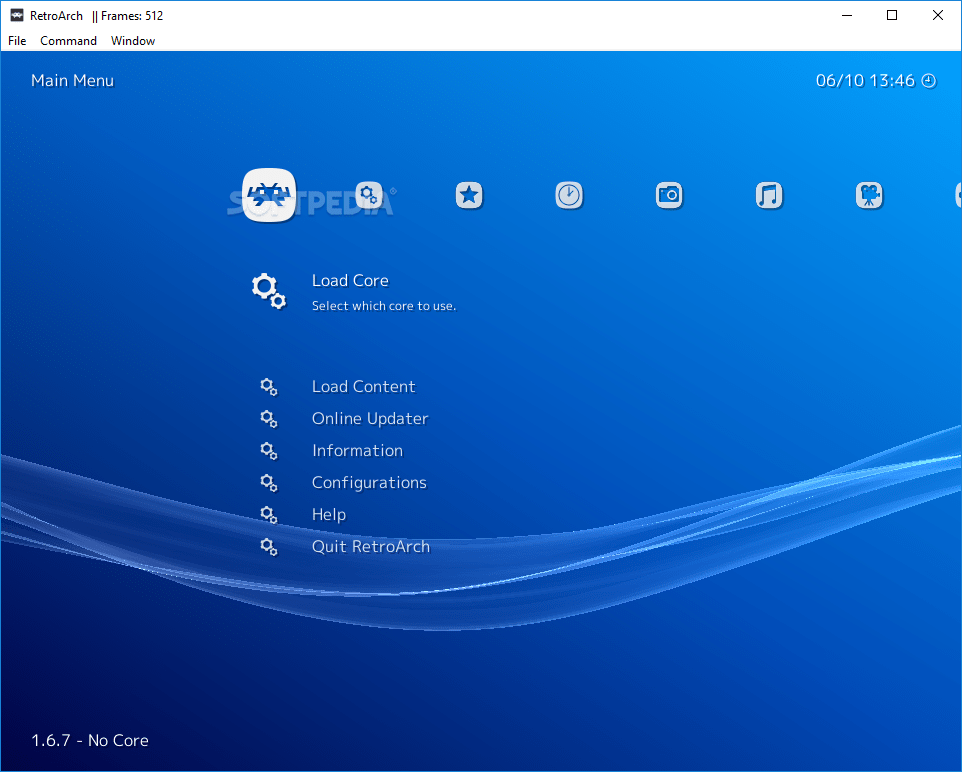Click the gear icon beside Load Content
The image size is (962, 772).
click(x=269, y=387)
